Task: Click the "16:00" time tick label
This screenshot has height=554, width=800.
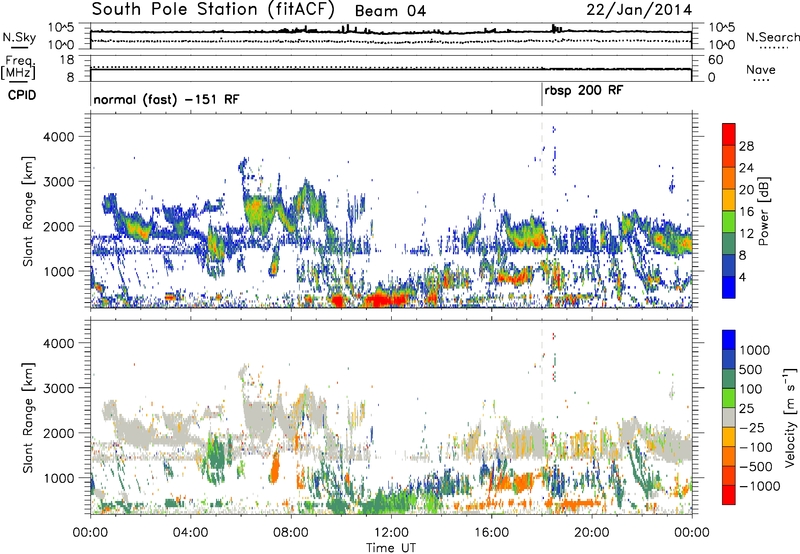Action: (x=491, y=532)
